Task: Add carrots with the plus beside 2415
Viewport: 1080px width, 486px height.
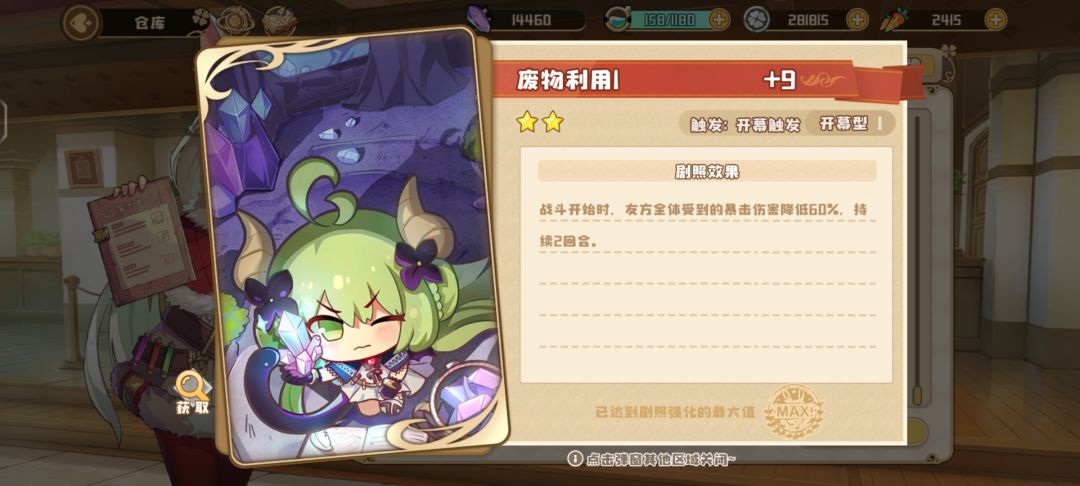Action: pos(995,20)
